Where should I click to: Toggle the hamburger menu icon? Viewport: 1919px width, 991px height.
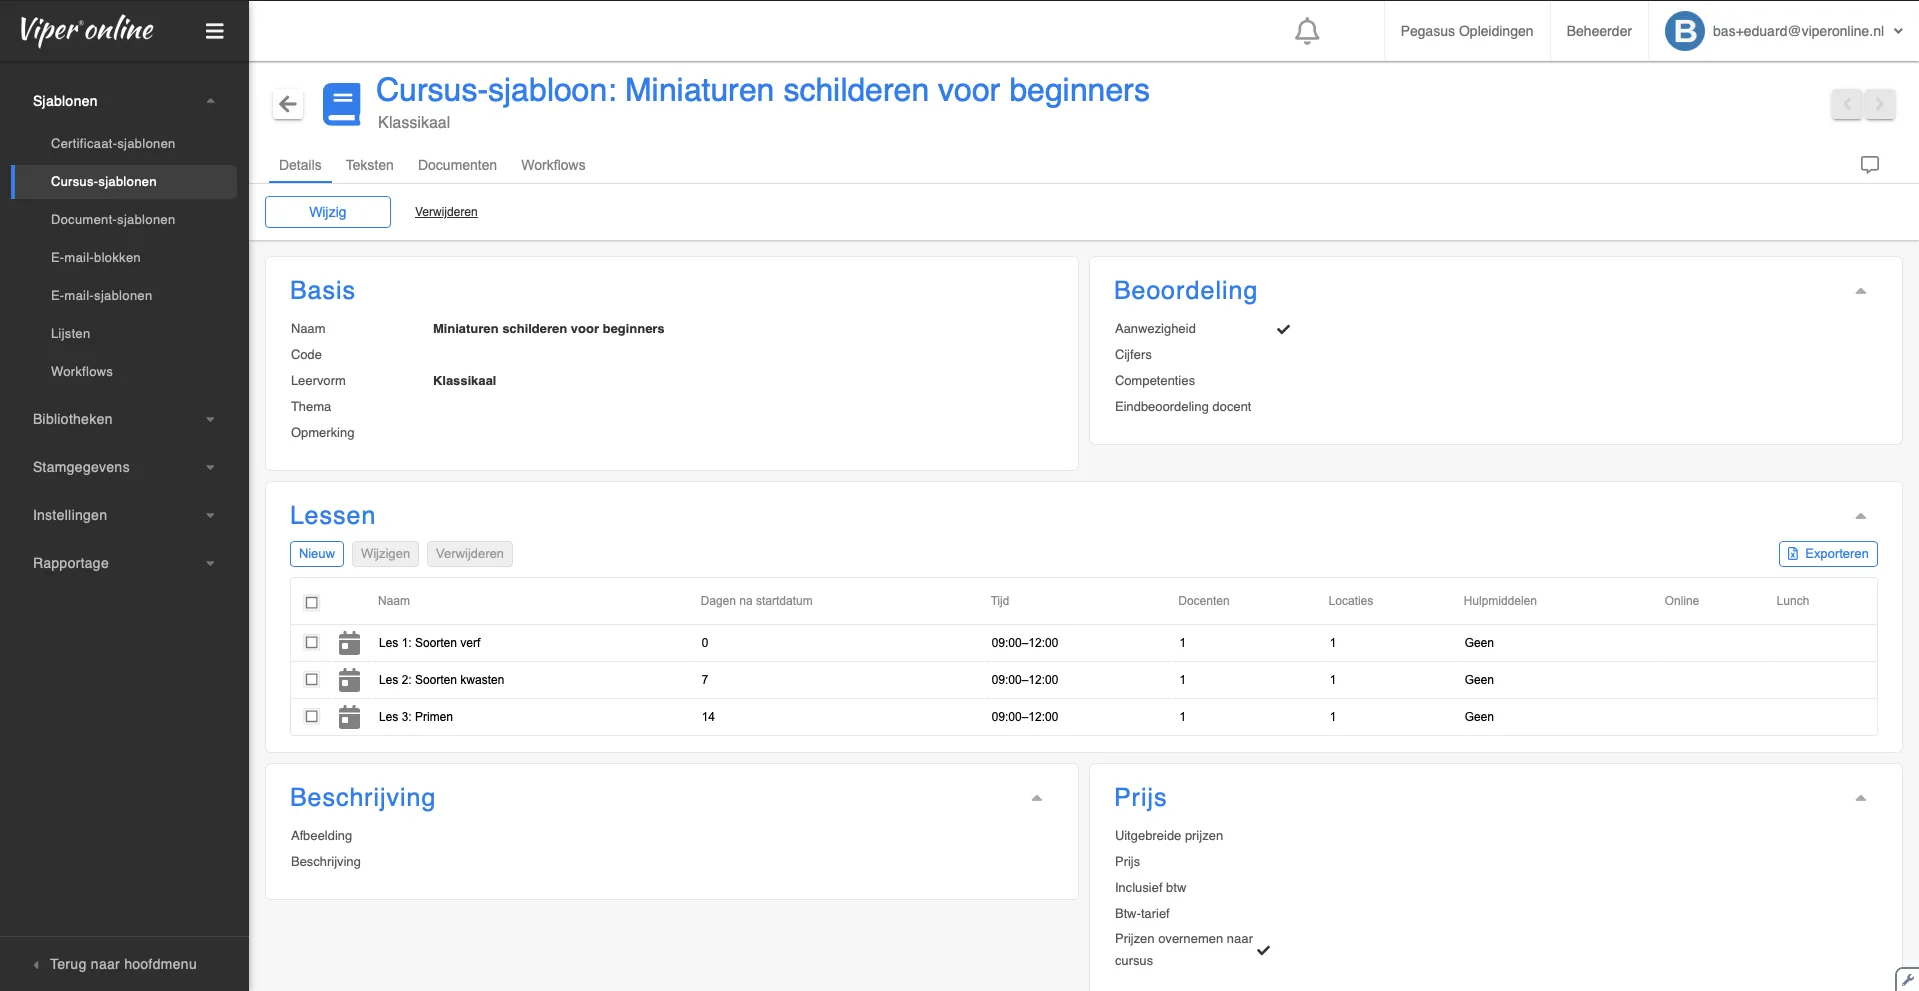tap(214, 31)
